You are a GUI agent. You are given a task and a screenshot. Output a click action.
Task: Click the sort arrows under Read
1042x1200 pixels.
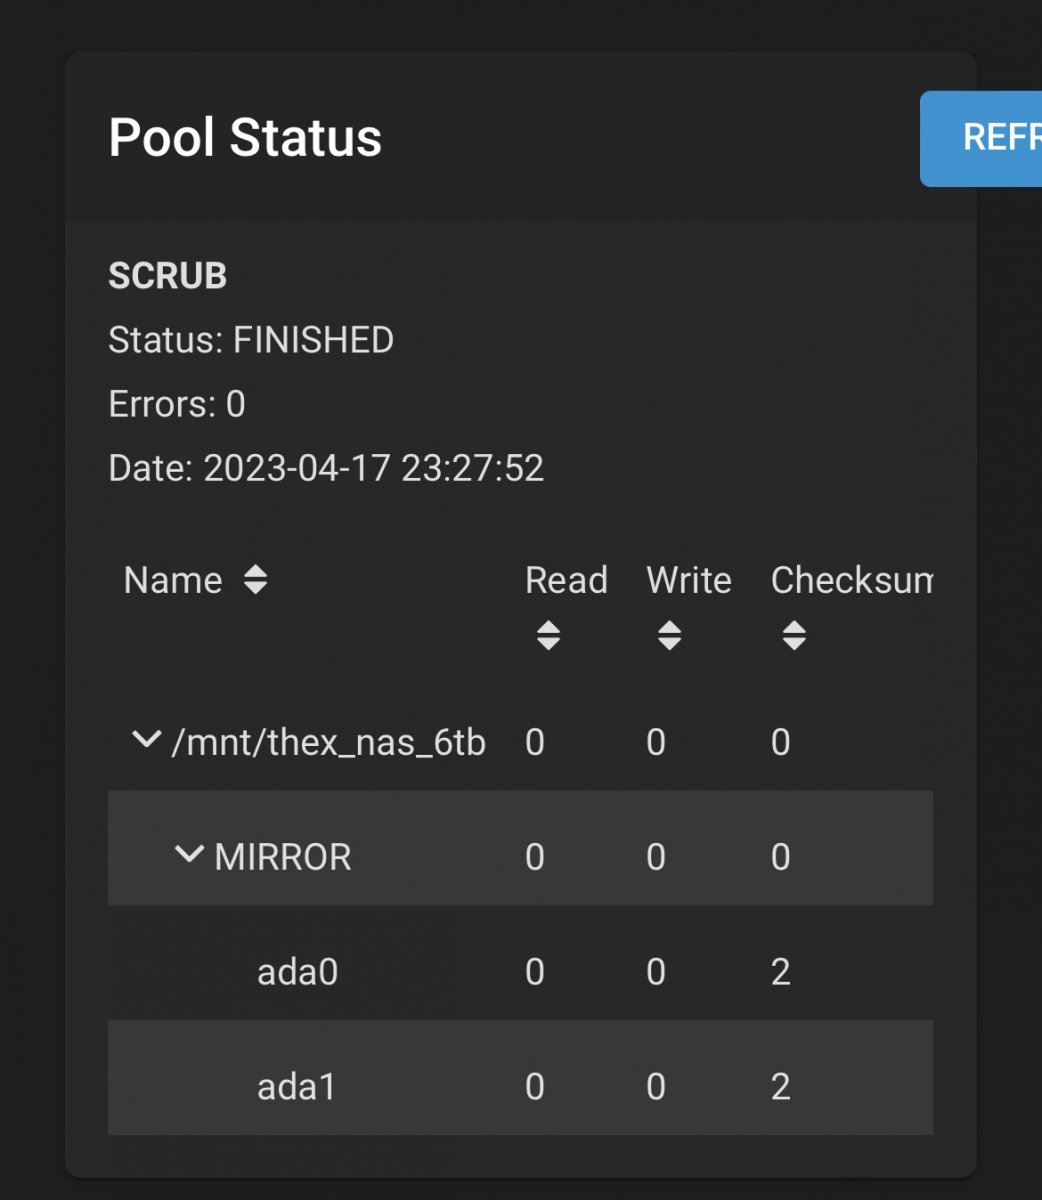(x=548, y=636)
